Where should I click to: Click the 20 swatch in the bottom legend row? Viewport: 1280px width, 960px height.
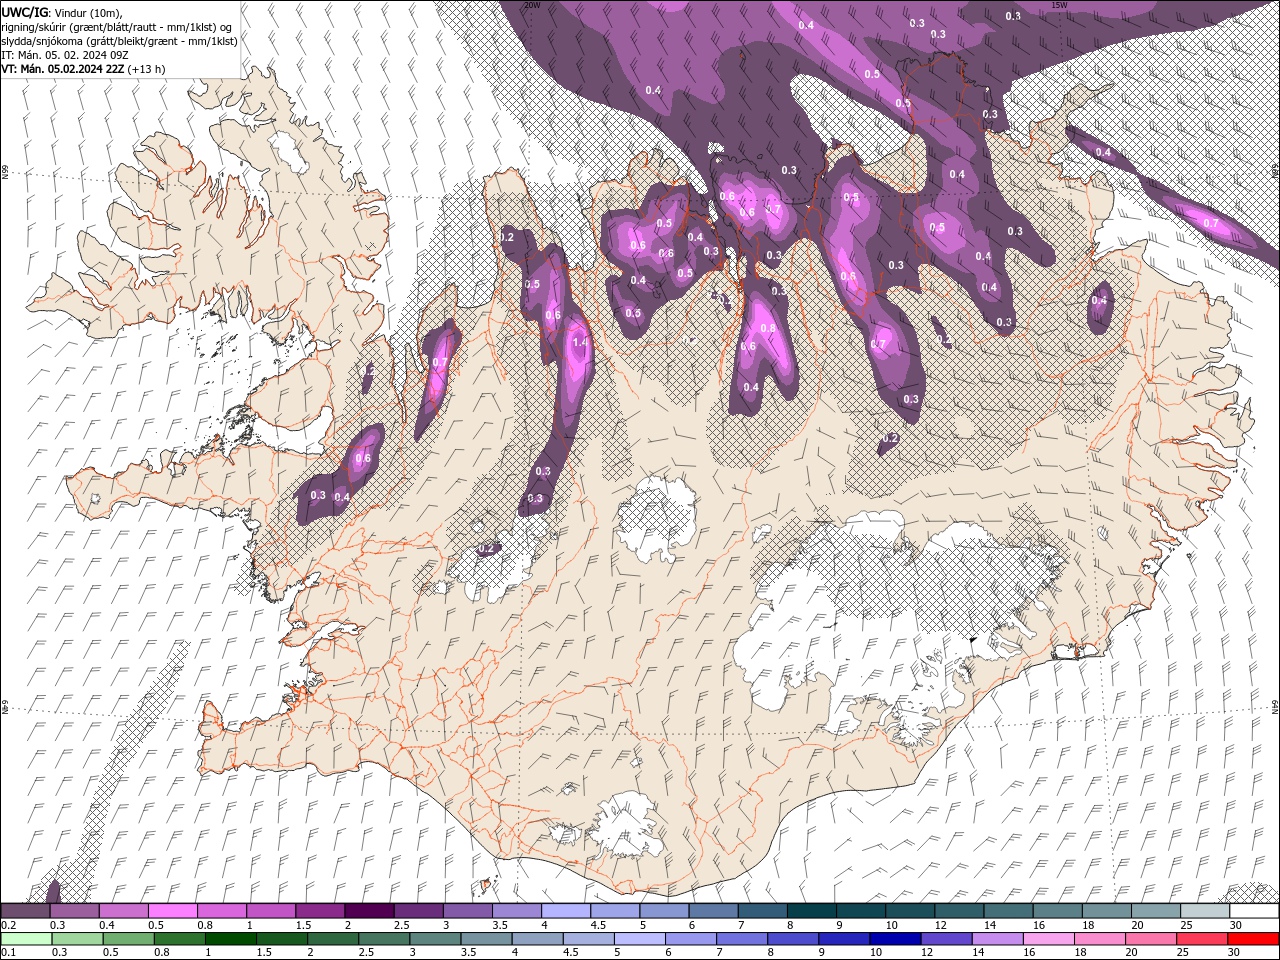tap(1150, 939)
